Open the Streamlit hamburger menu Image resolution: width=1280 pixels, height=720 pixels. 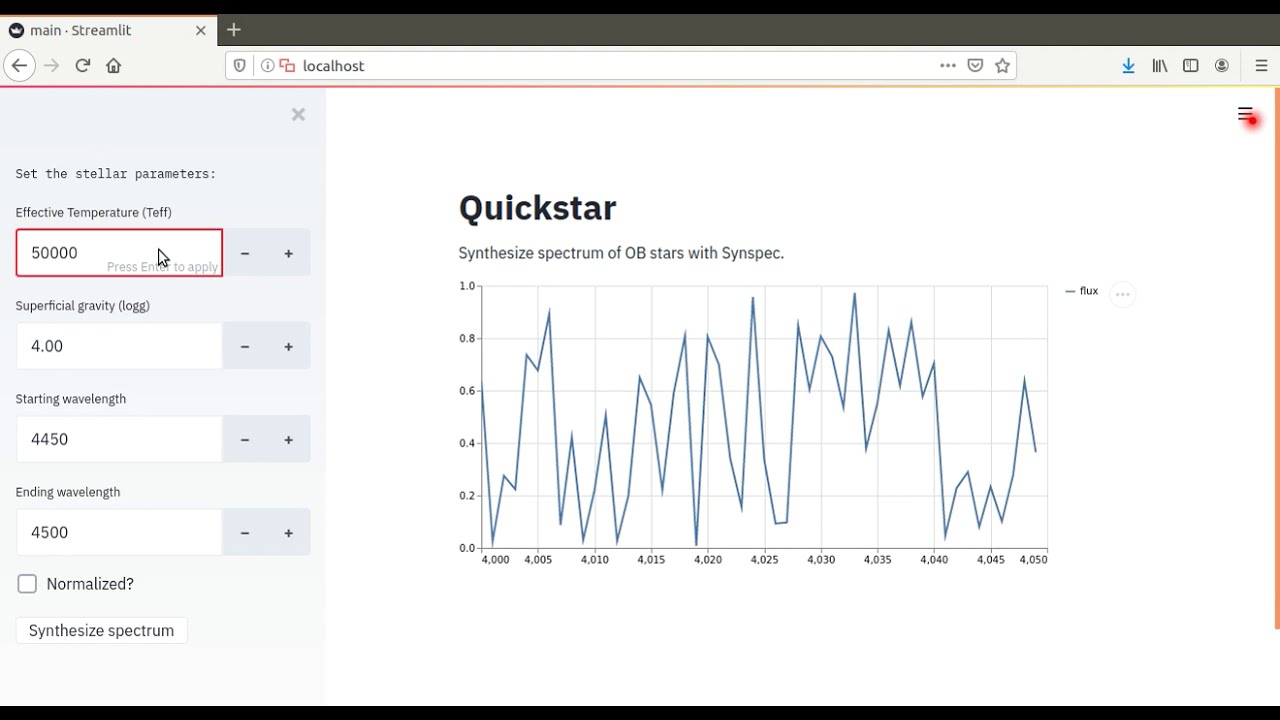point(1245,115)
